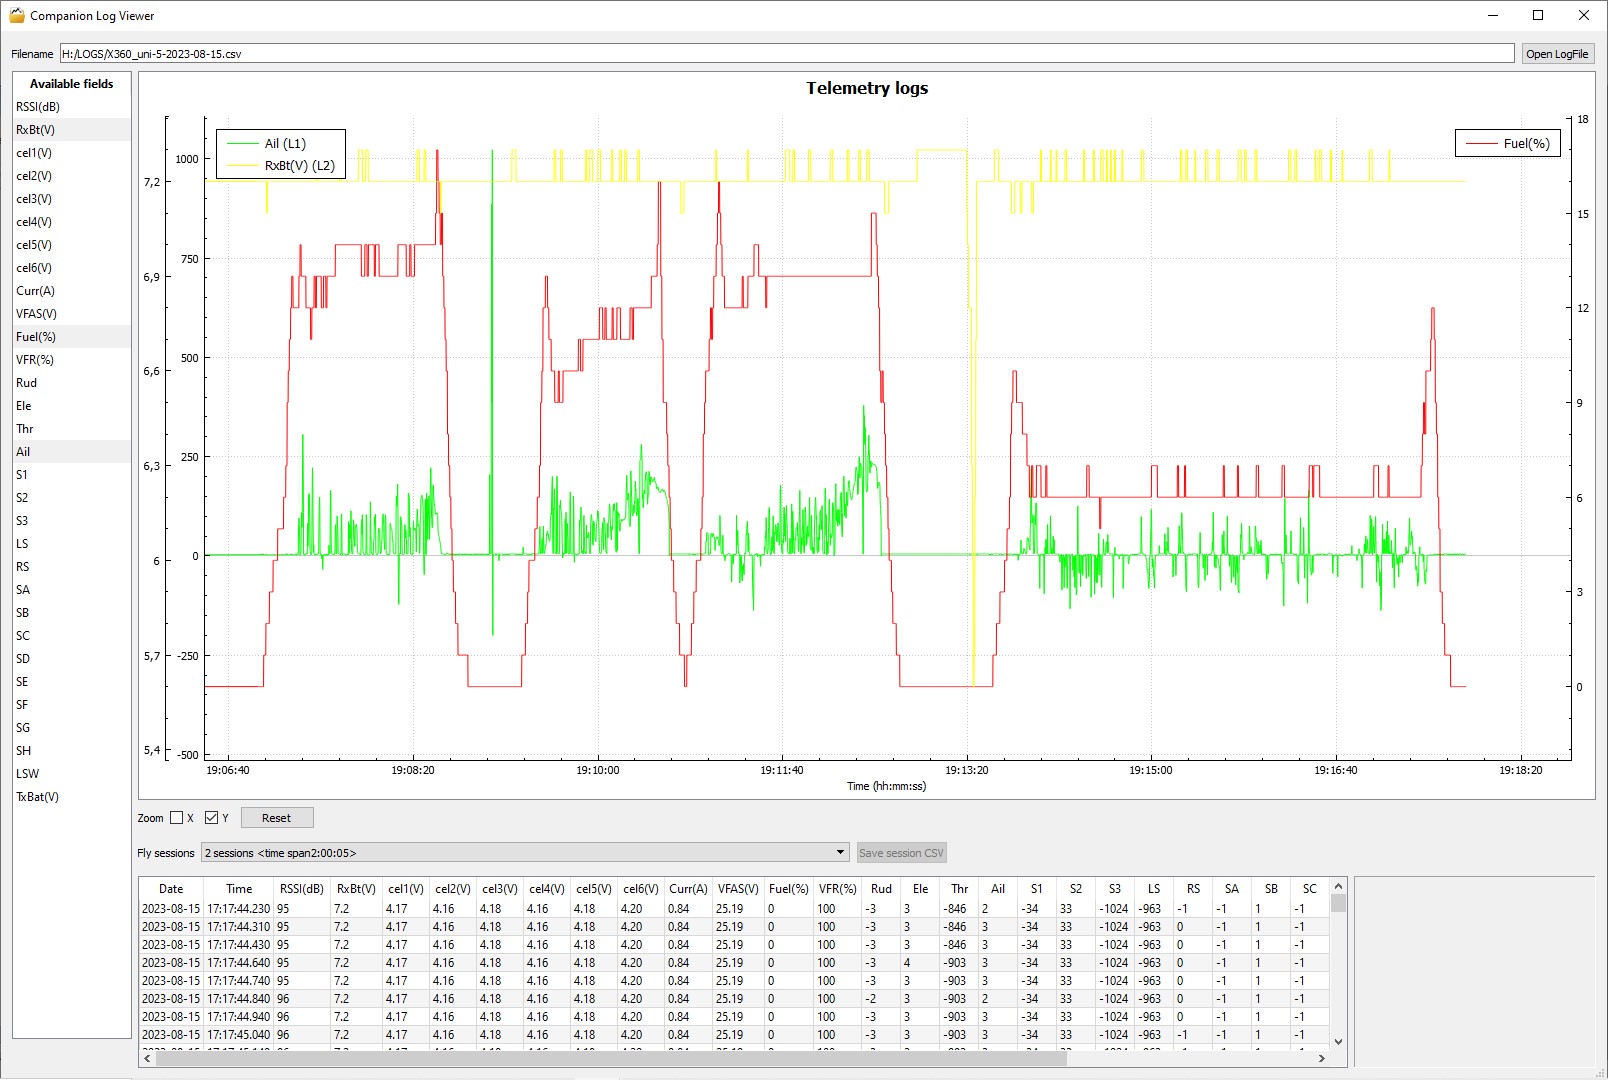The image size is (1608, 1080).
Task: Click the Open LogFile button
Action: click(x=1556, y=54)
